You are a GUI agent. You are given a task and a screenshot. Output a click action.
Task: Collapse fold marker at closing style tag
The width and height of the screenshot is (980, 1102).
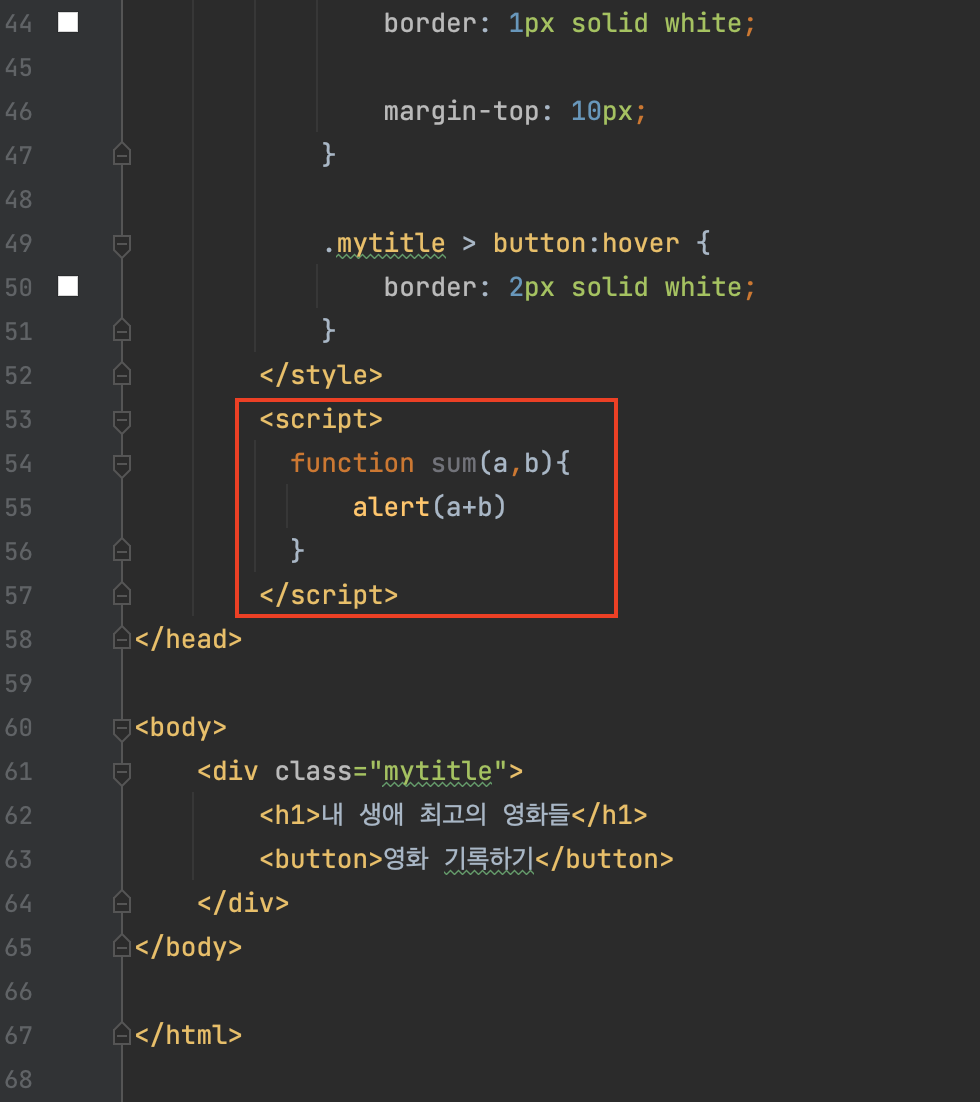[122, 375]
